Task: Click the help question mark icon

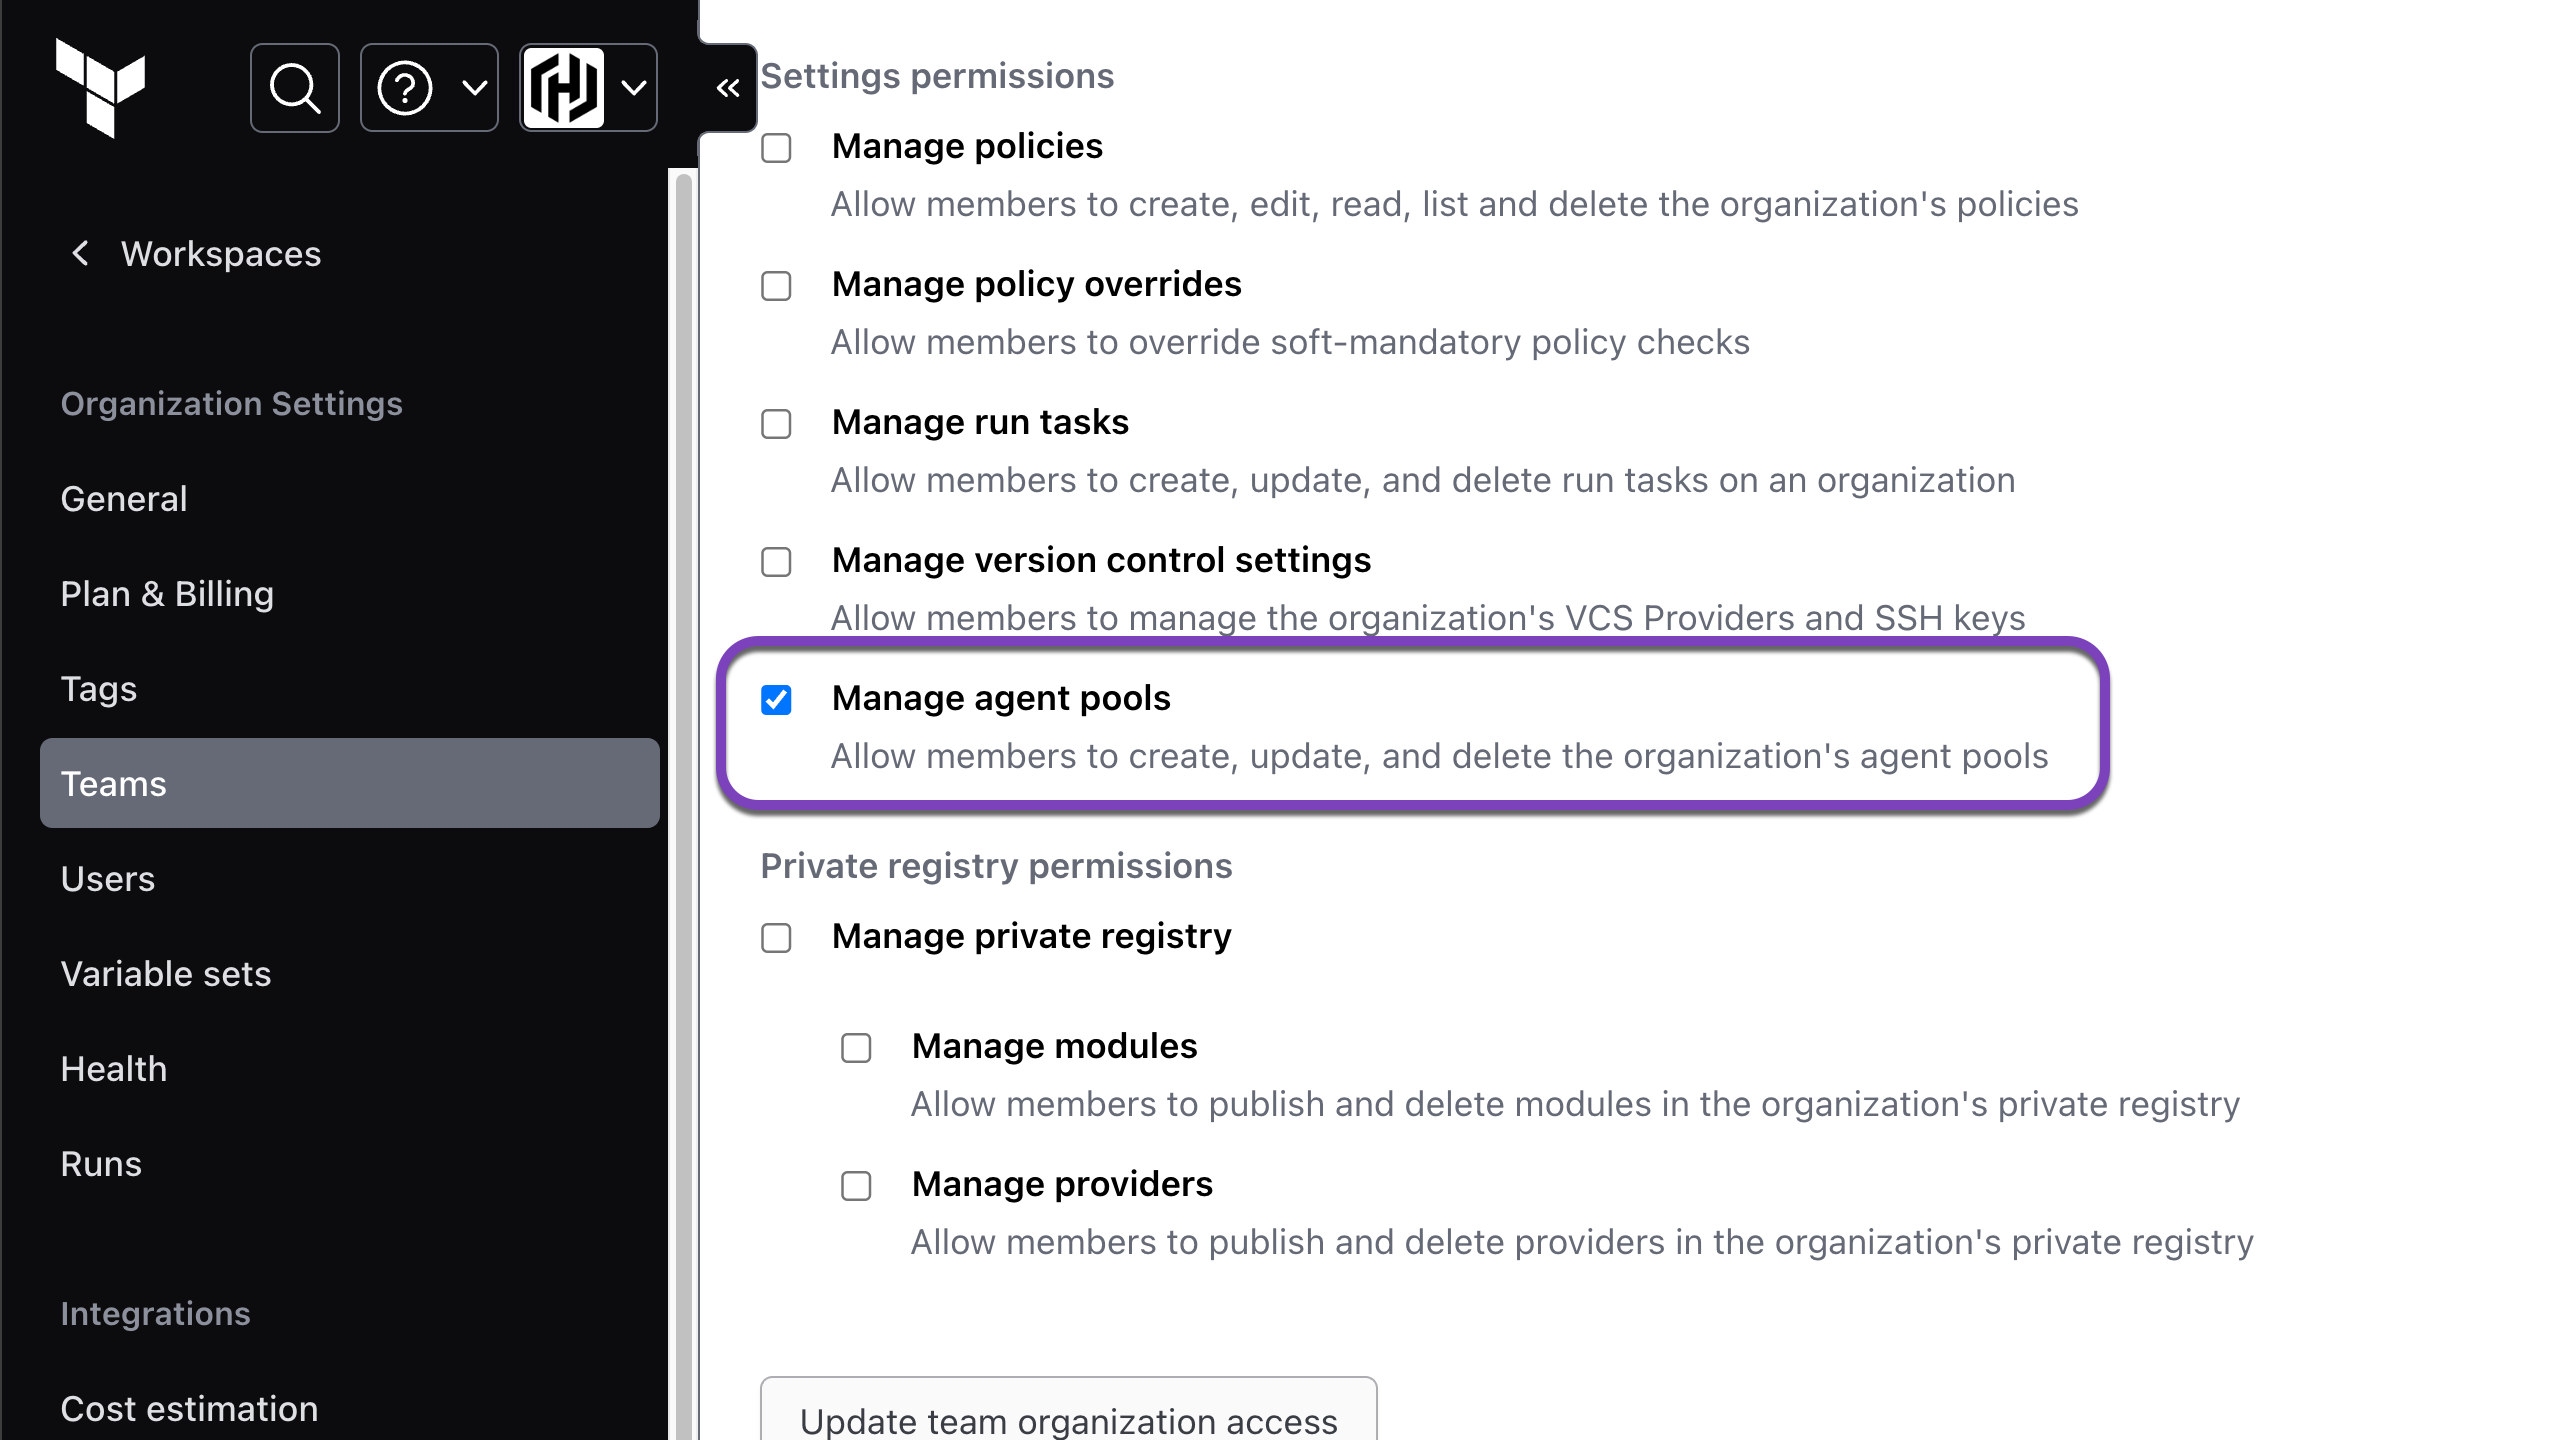Action: point(405,88)
